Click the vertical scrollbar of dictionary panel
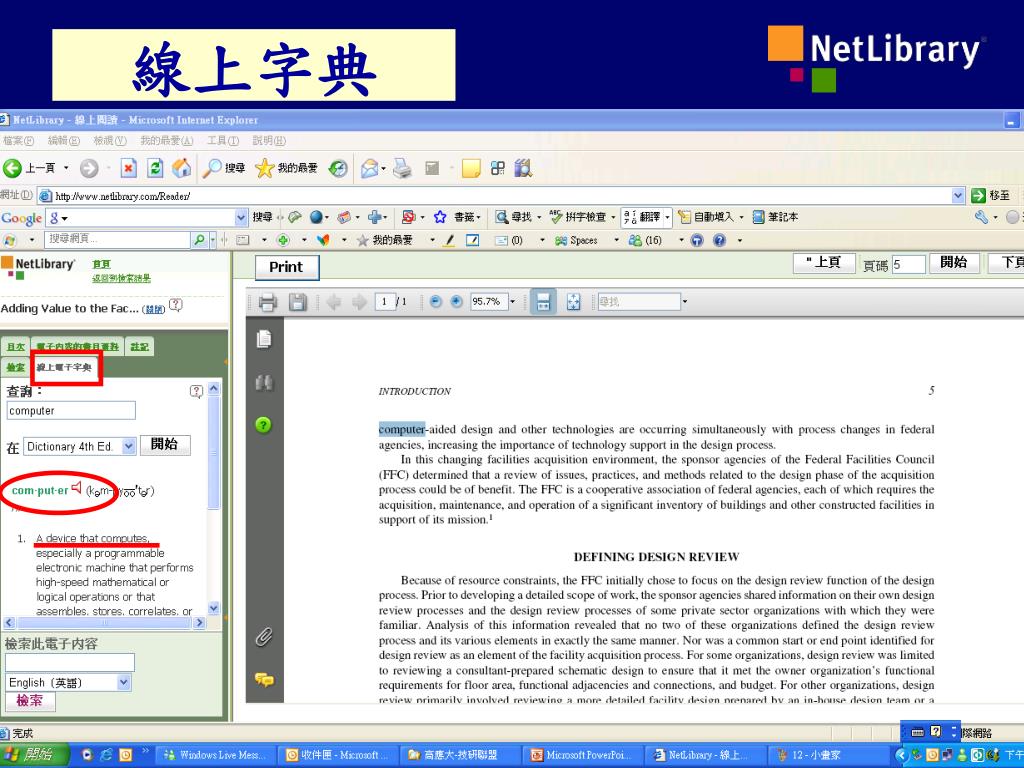Image resolution: width=1024 pixels, height=768 pixels. 214,499
